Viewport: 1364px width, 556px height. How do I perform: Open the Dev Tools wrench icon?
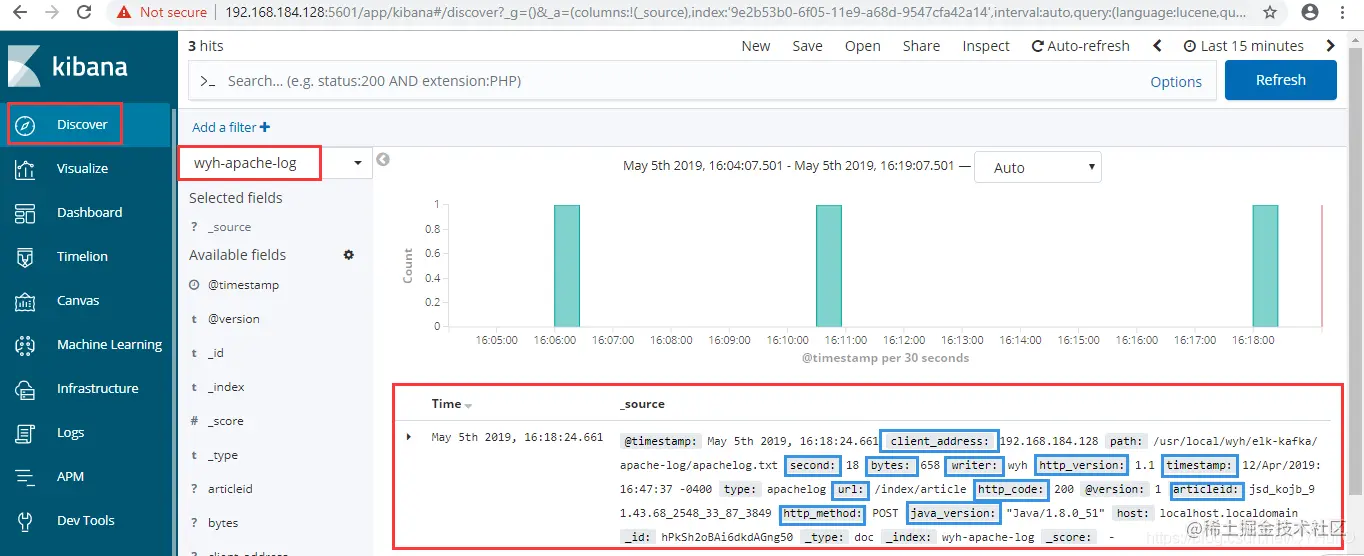[26, 521]
